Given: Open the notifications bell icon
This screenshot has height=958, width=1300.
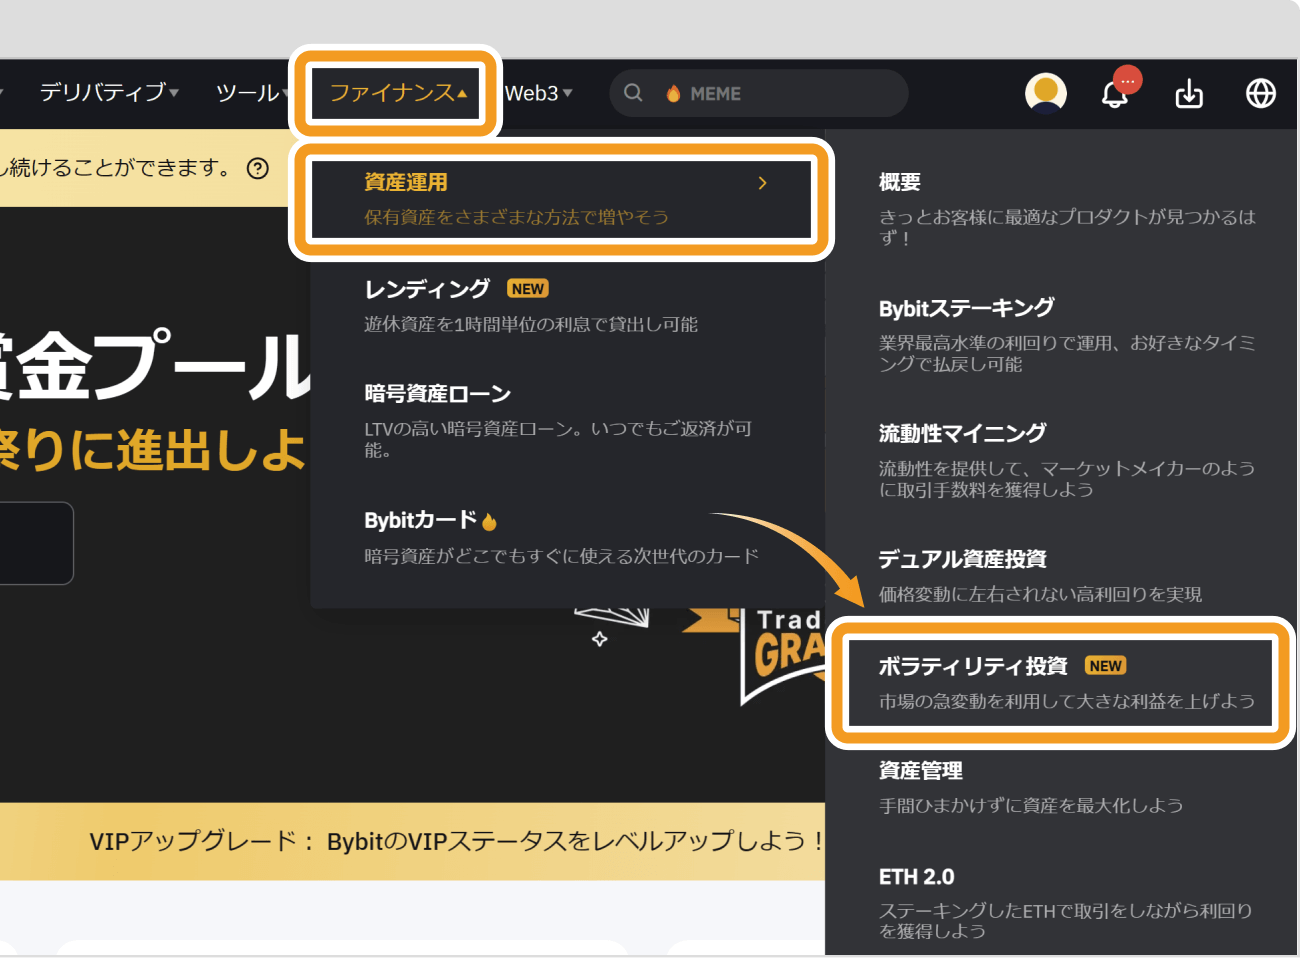Looking at the screenshot, I should (1115, 94).
